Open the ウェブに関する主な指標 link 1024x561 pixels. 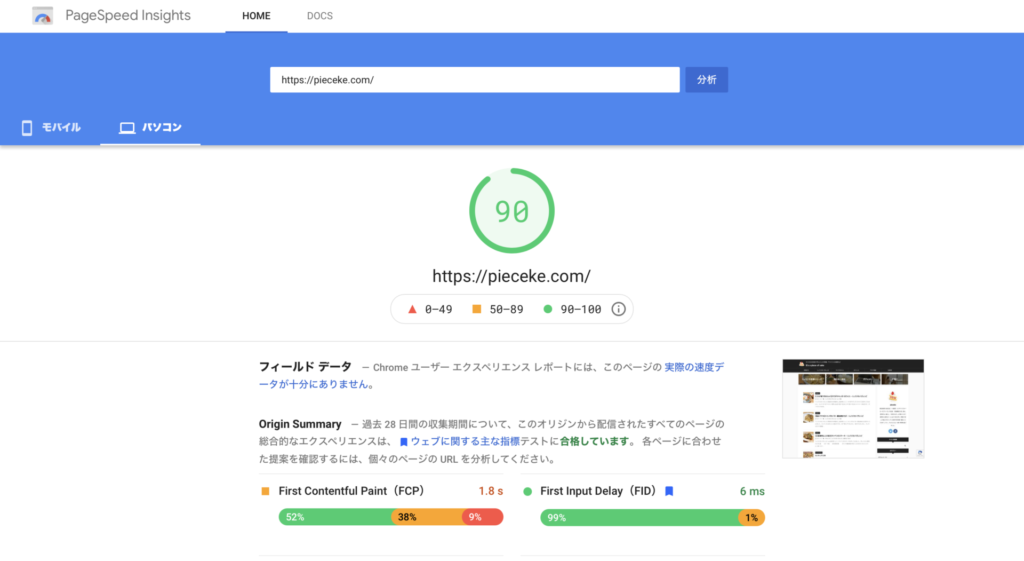click(x=465, y=441)
